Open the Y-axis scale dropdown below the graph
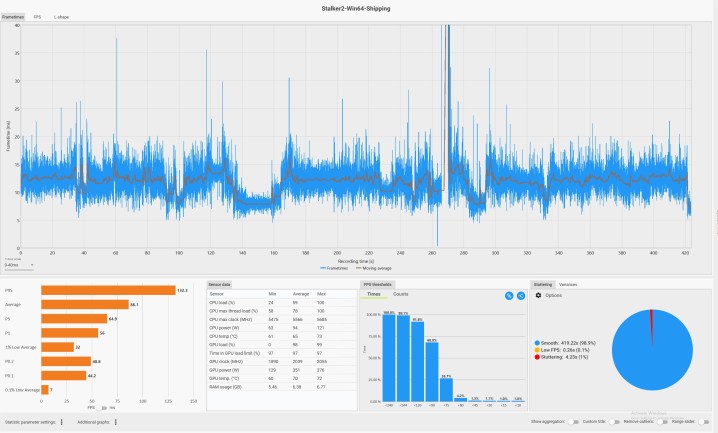The image size is (718, 433). 18,265
